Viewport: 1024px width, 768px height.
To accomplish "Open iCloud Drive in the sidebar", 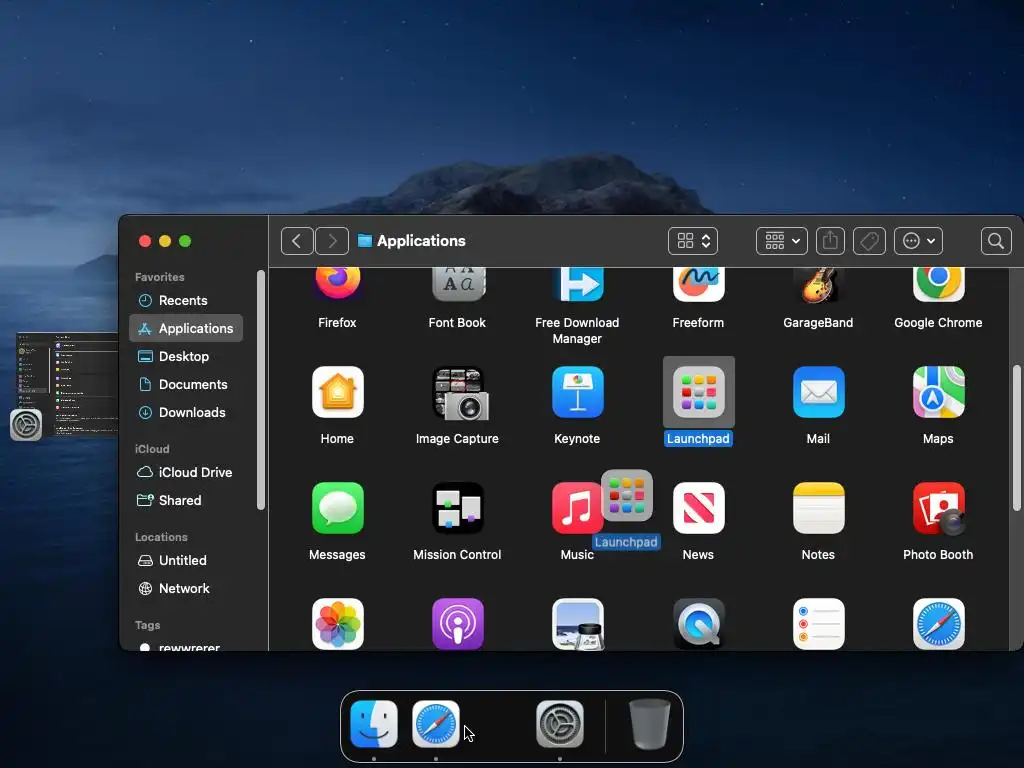I will pos(186,472).
